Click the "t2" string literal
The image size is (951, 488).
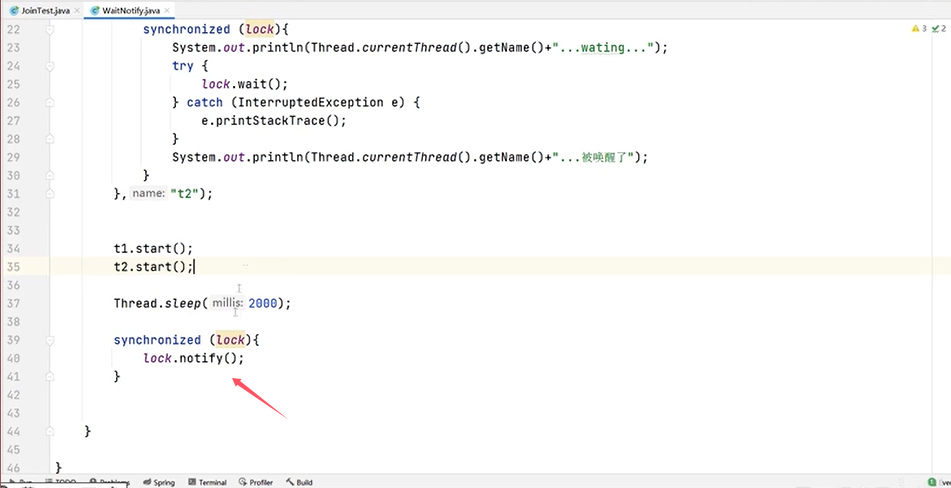tap(184, 193)
